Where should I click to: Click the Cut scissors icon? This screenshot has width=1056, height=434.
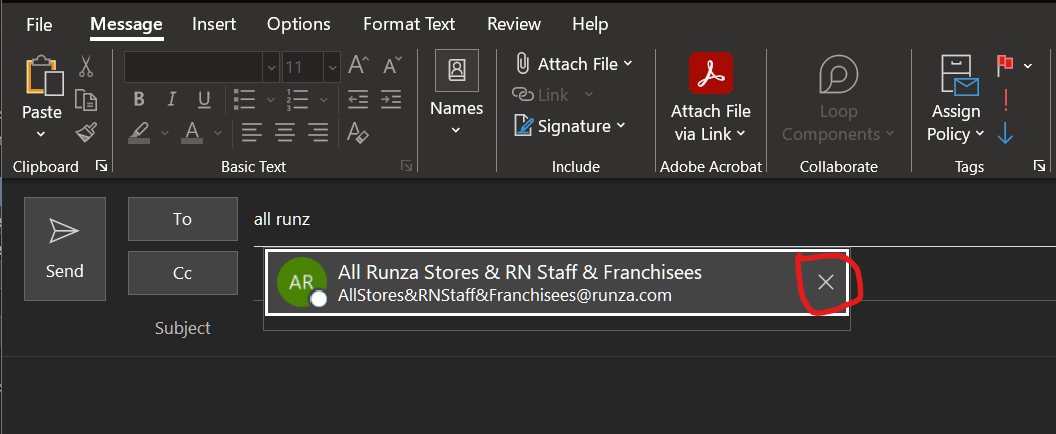tap(86, 66)
